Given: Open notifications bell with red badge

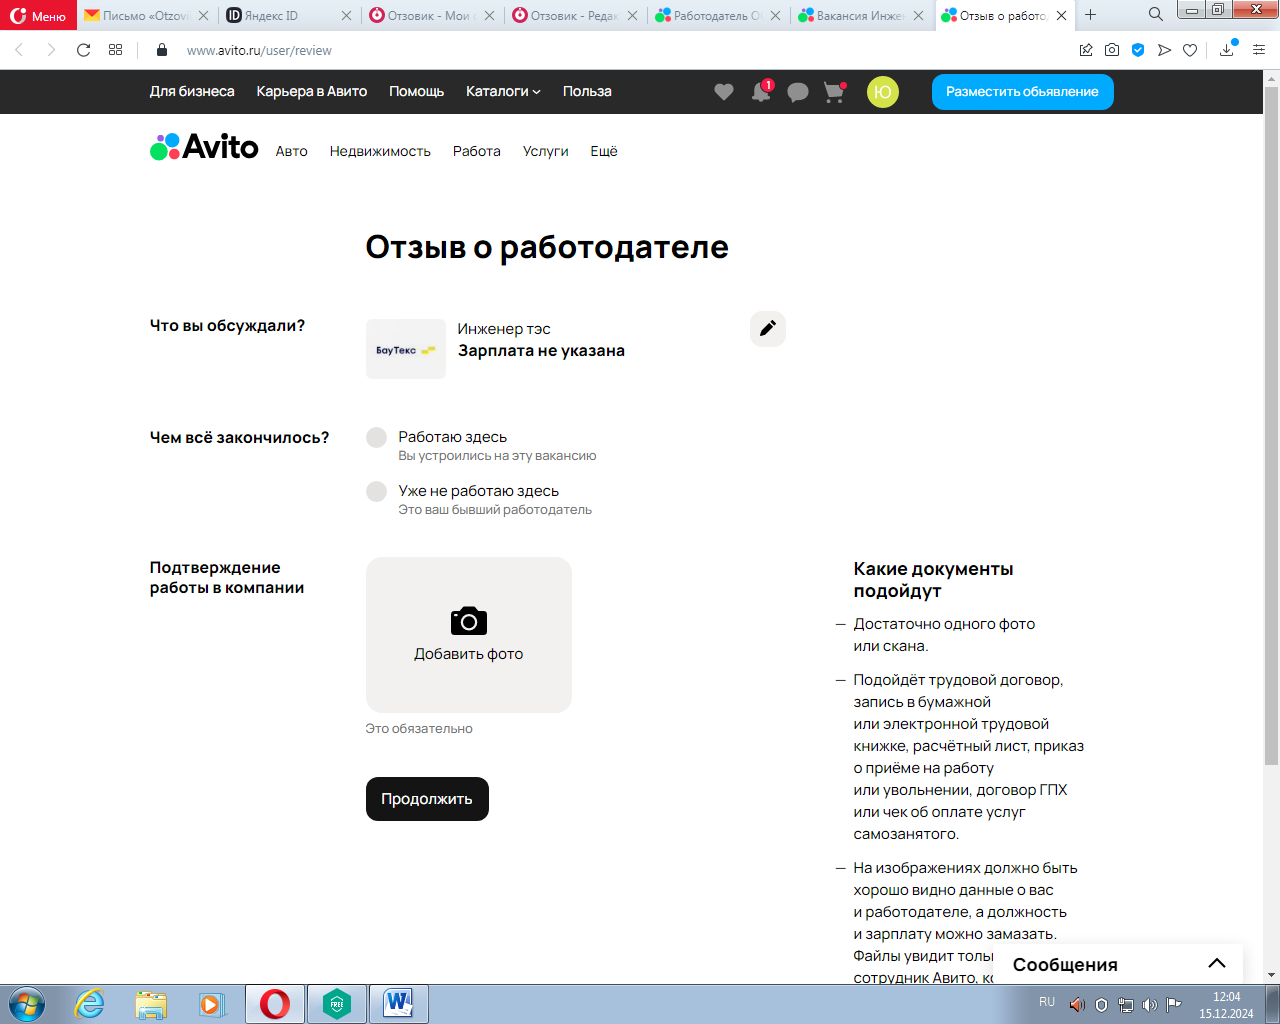Looking at the screenshot, I should (x=761, y=93).
